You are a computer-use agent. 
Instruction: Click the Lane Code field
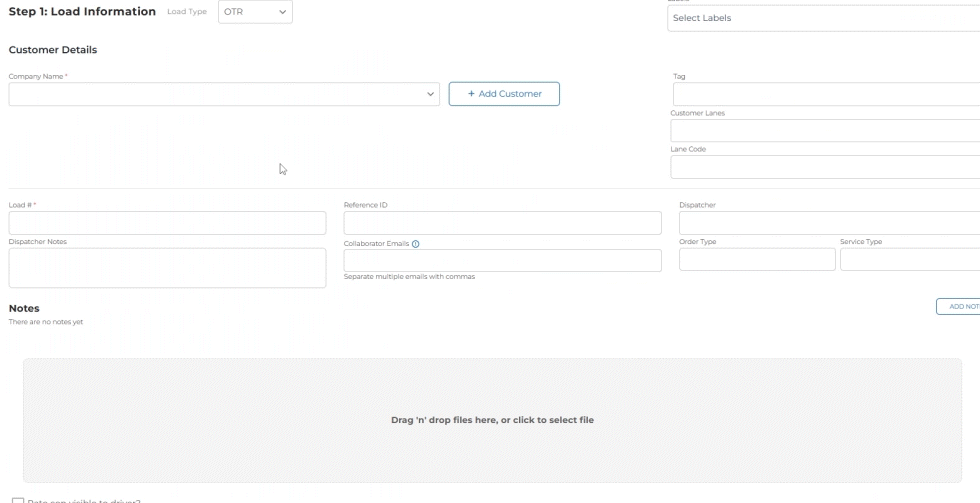[x=825, y=167]
